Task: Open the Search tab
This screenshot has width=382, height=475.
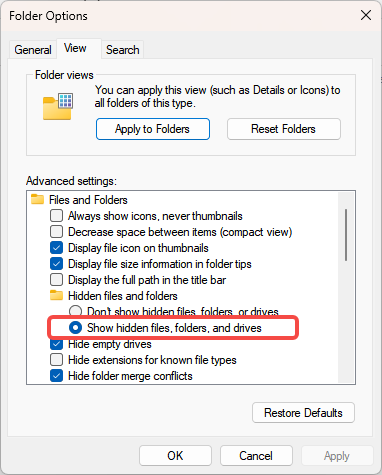Action: coord(122,50)
